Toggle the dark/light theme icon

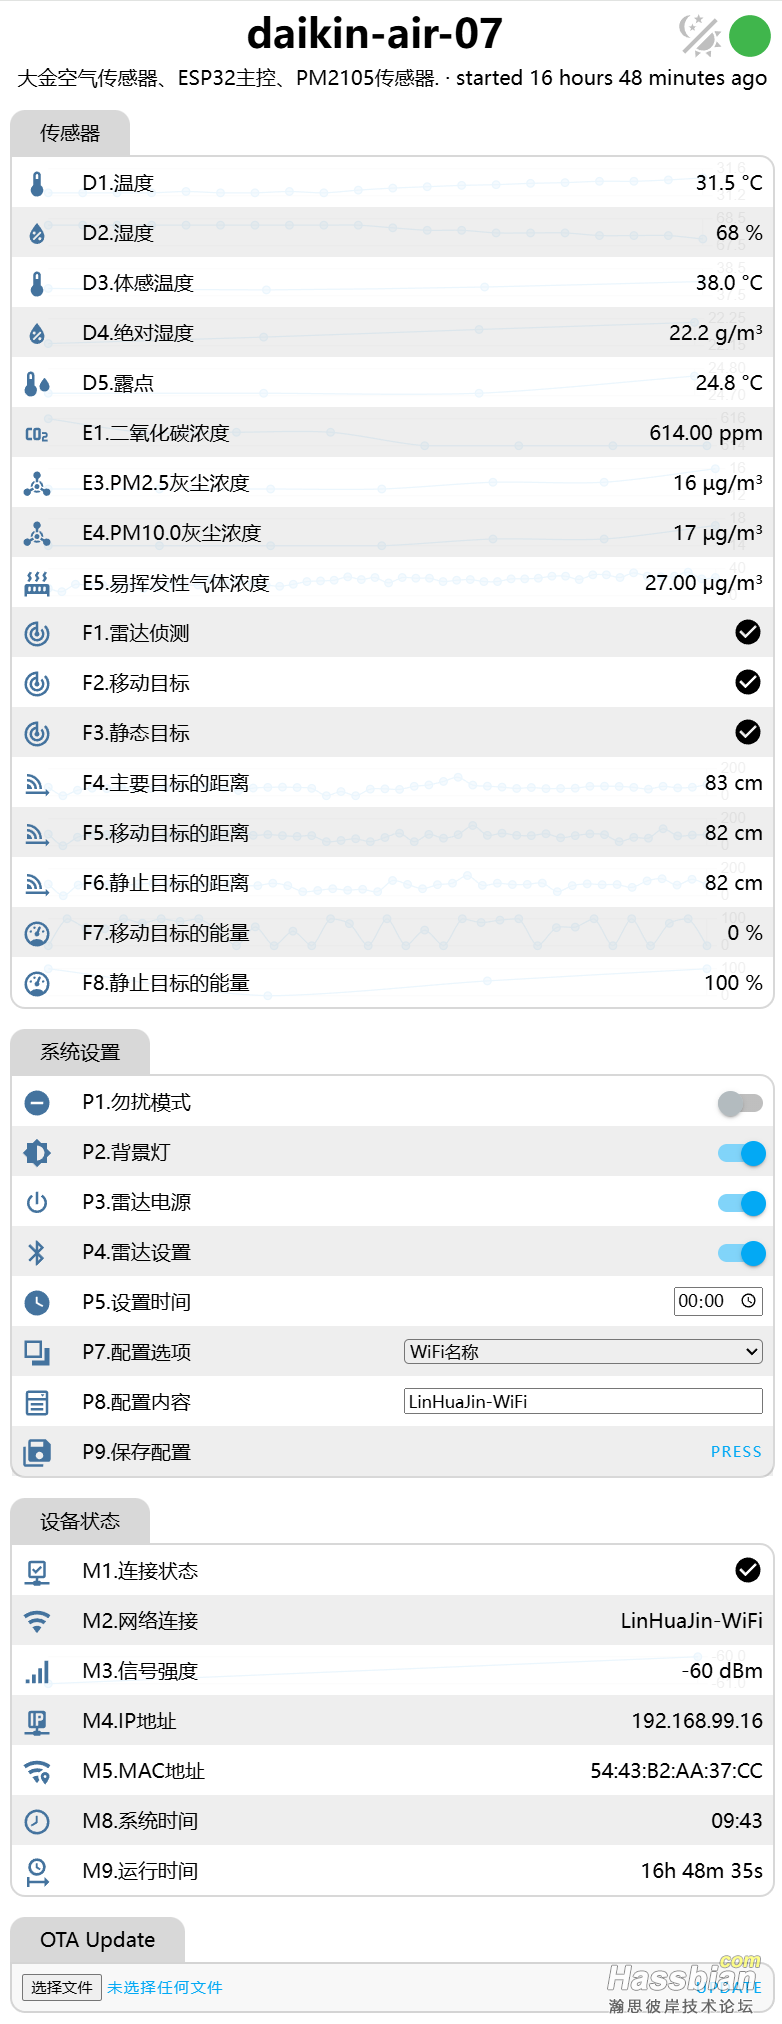[699, 36]
